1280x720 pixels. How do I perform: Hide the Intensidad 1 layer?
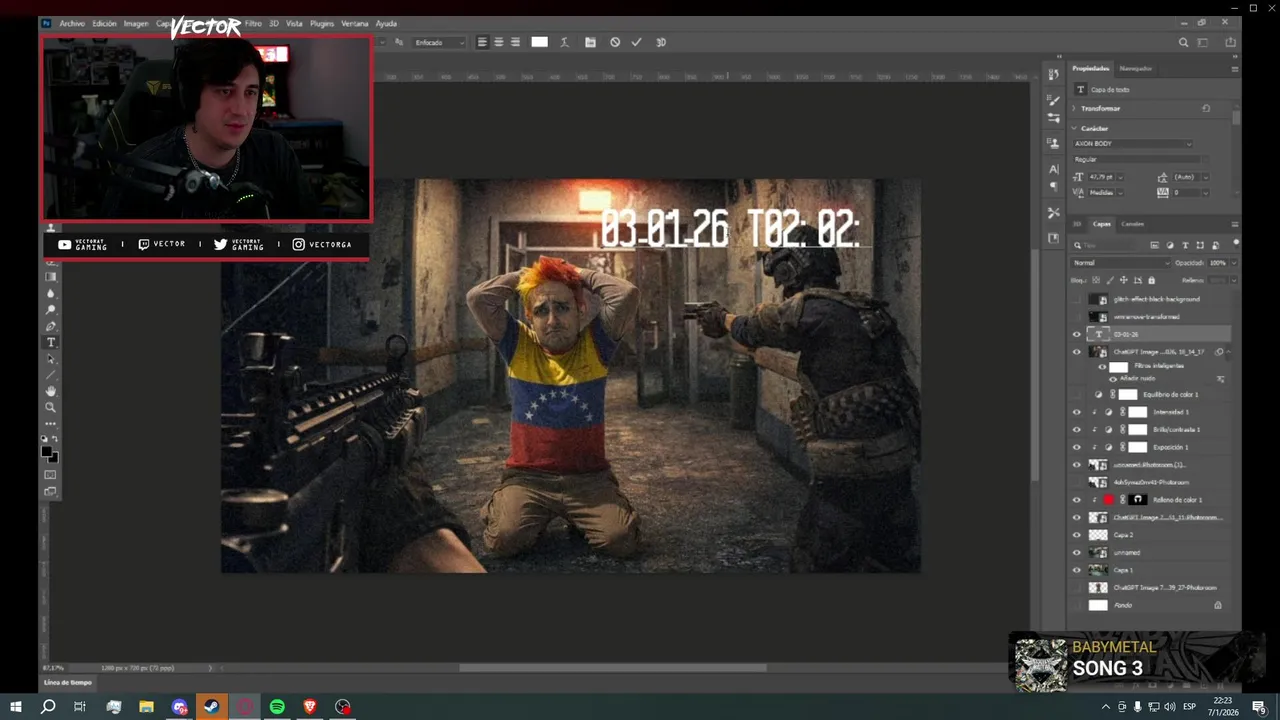point(1077,412)
